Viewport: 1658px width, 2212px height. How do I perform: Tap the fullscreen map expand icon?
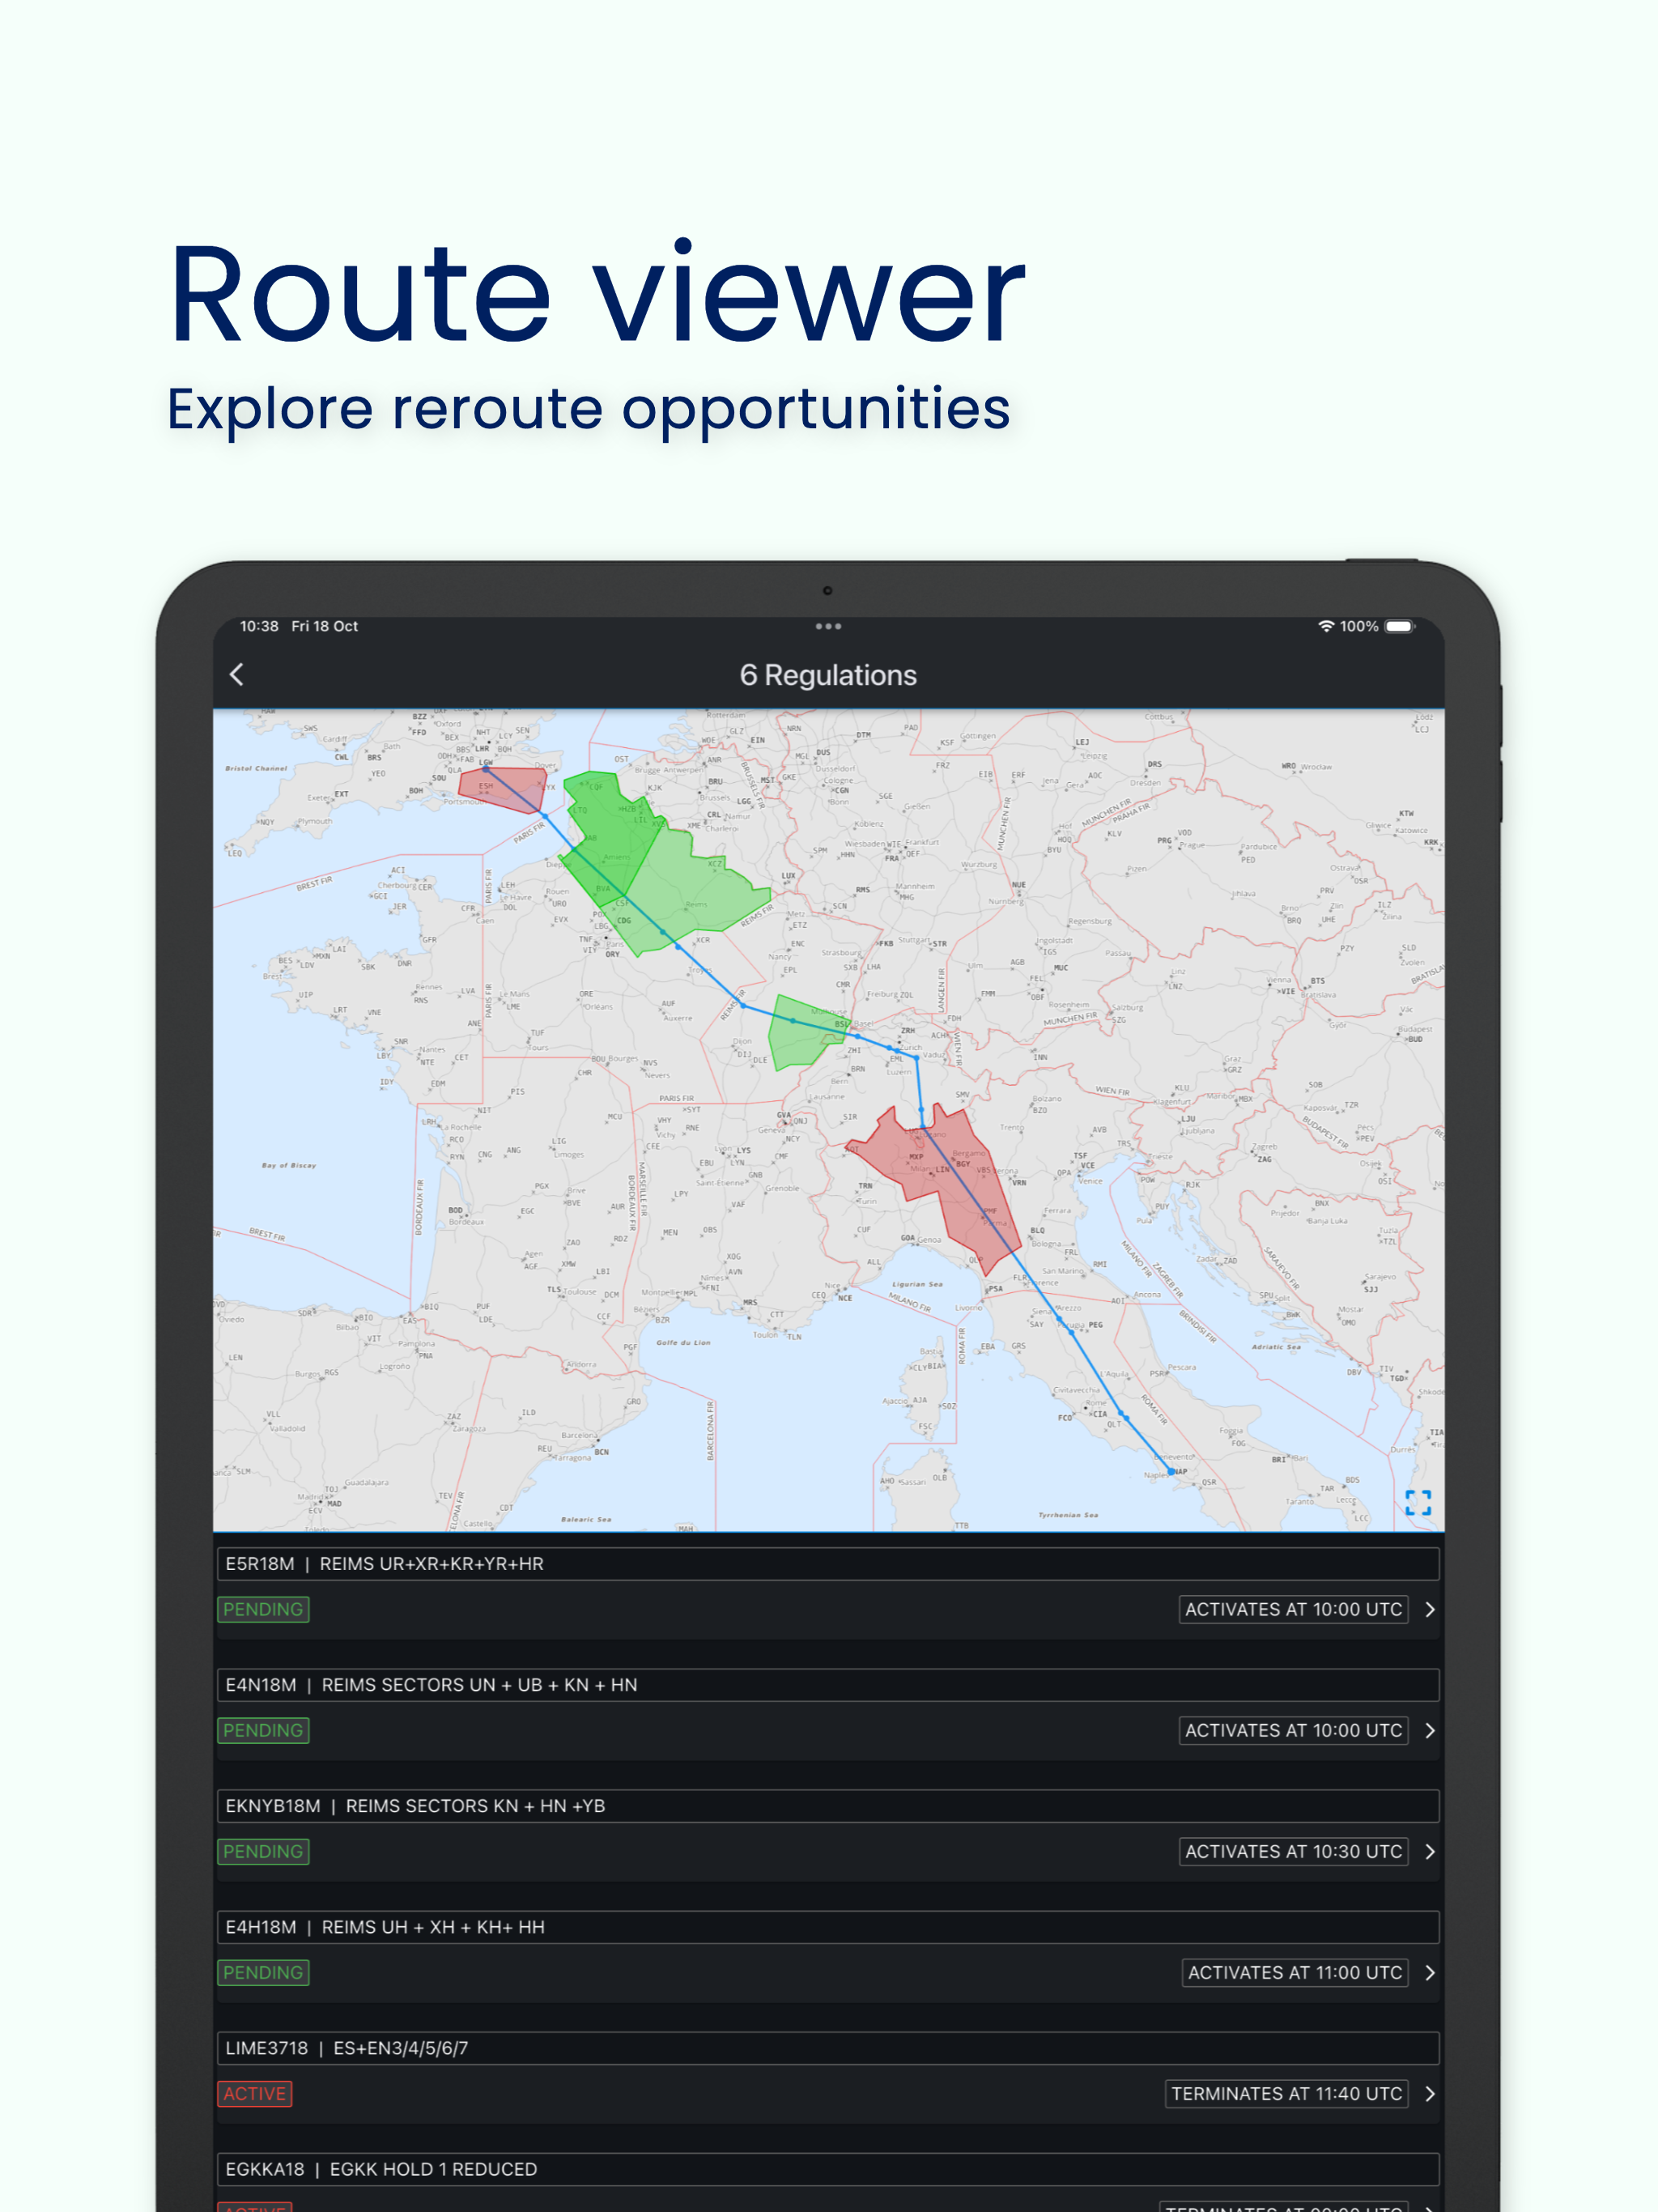(x=1417, y=1502)
